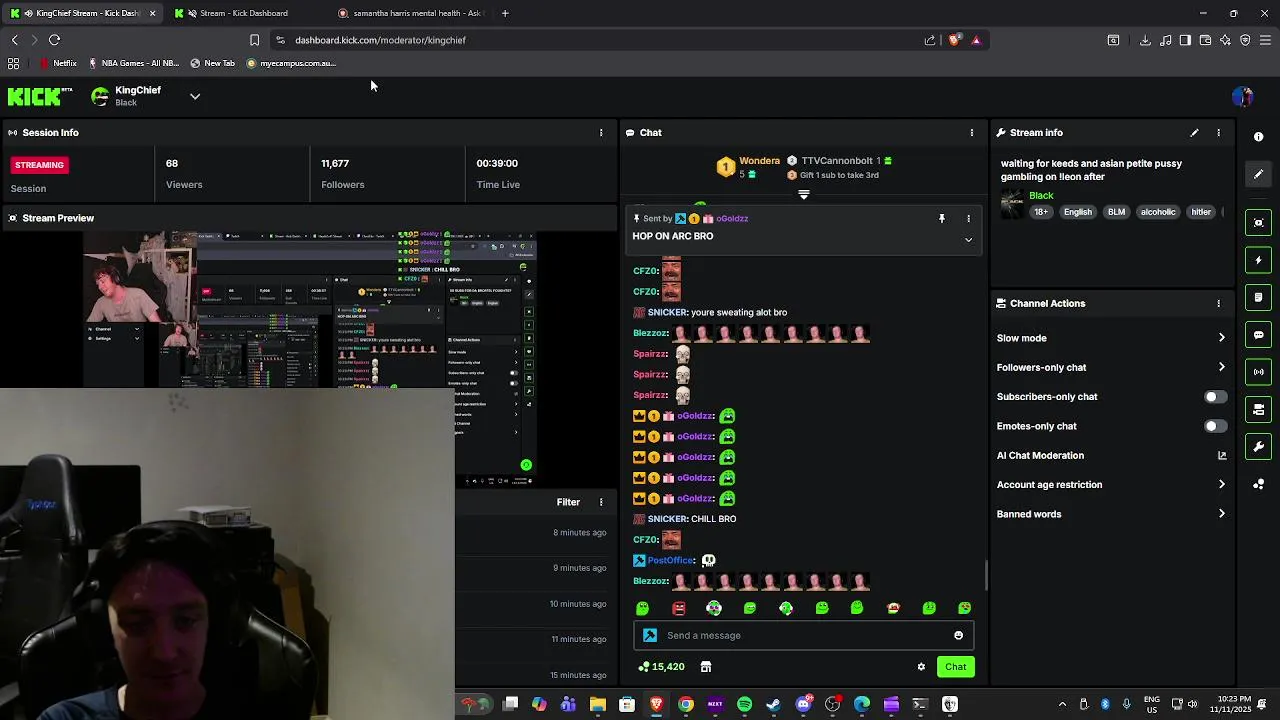Collapse the chat leaderboard arrow
This screenshot has height=720, width=1280.
point(803,195)
